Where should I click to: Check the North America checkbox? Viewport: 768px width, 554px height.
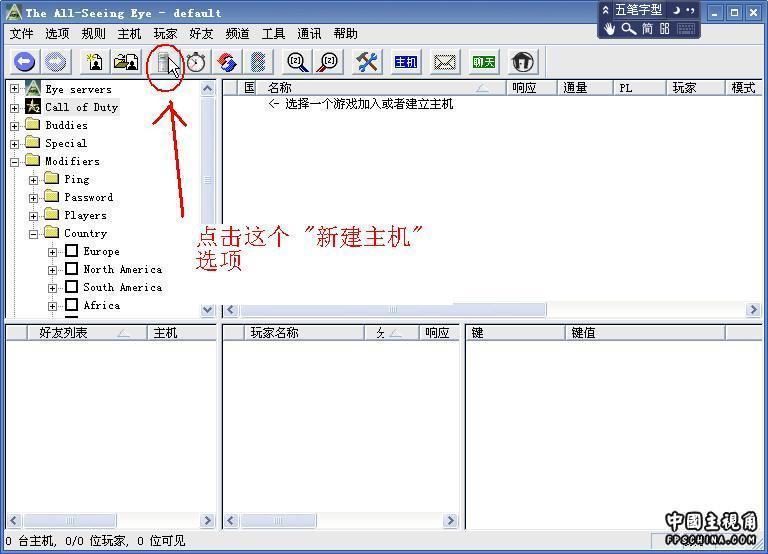72,269
